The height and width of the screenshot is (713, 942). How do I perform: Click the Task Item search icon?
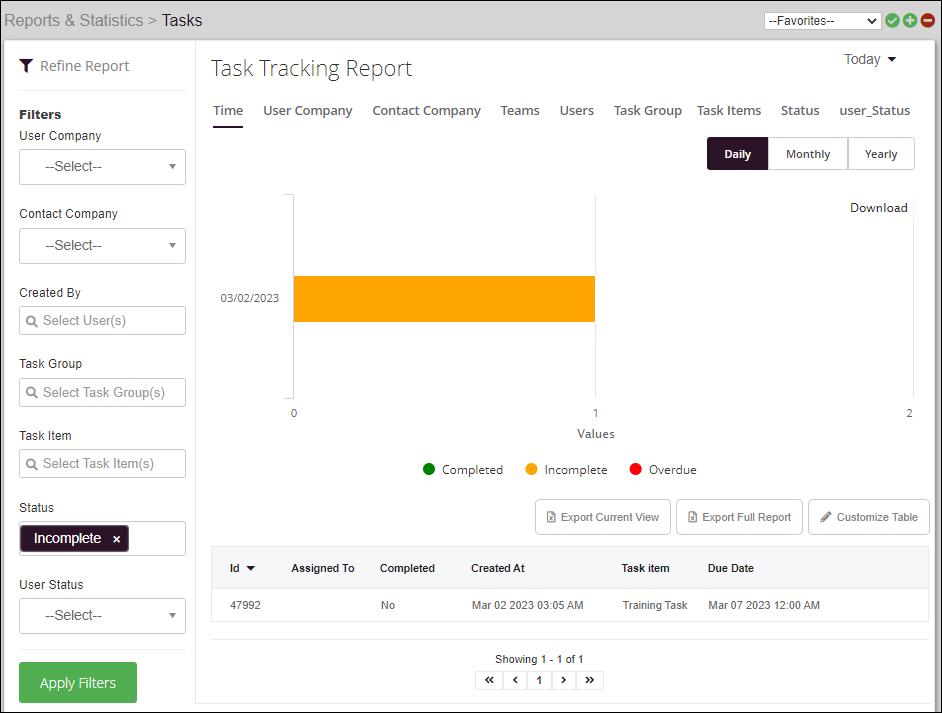pyautogui.click(x=32, y=464)
